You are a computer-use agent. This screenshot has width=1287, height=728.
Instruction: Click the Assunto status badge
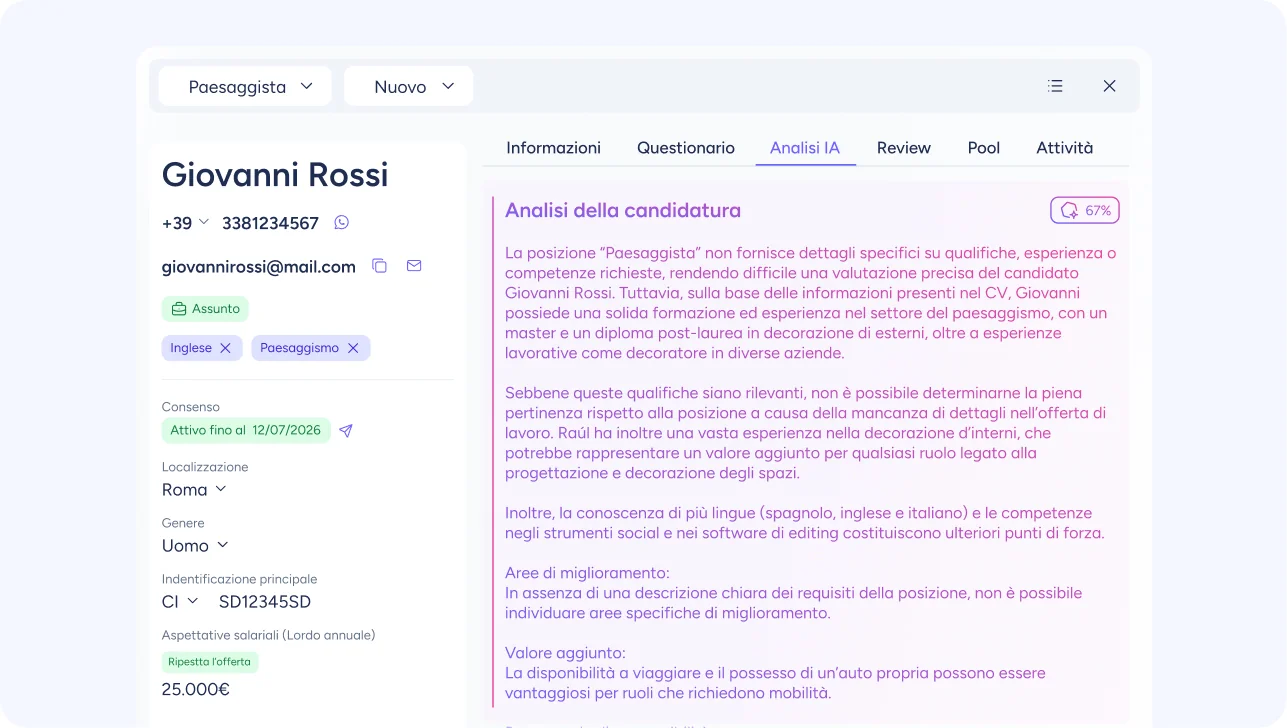point(205,309)
